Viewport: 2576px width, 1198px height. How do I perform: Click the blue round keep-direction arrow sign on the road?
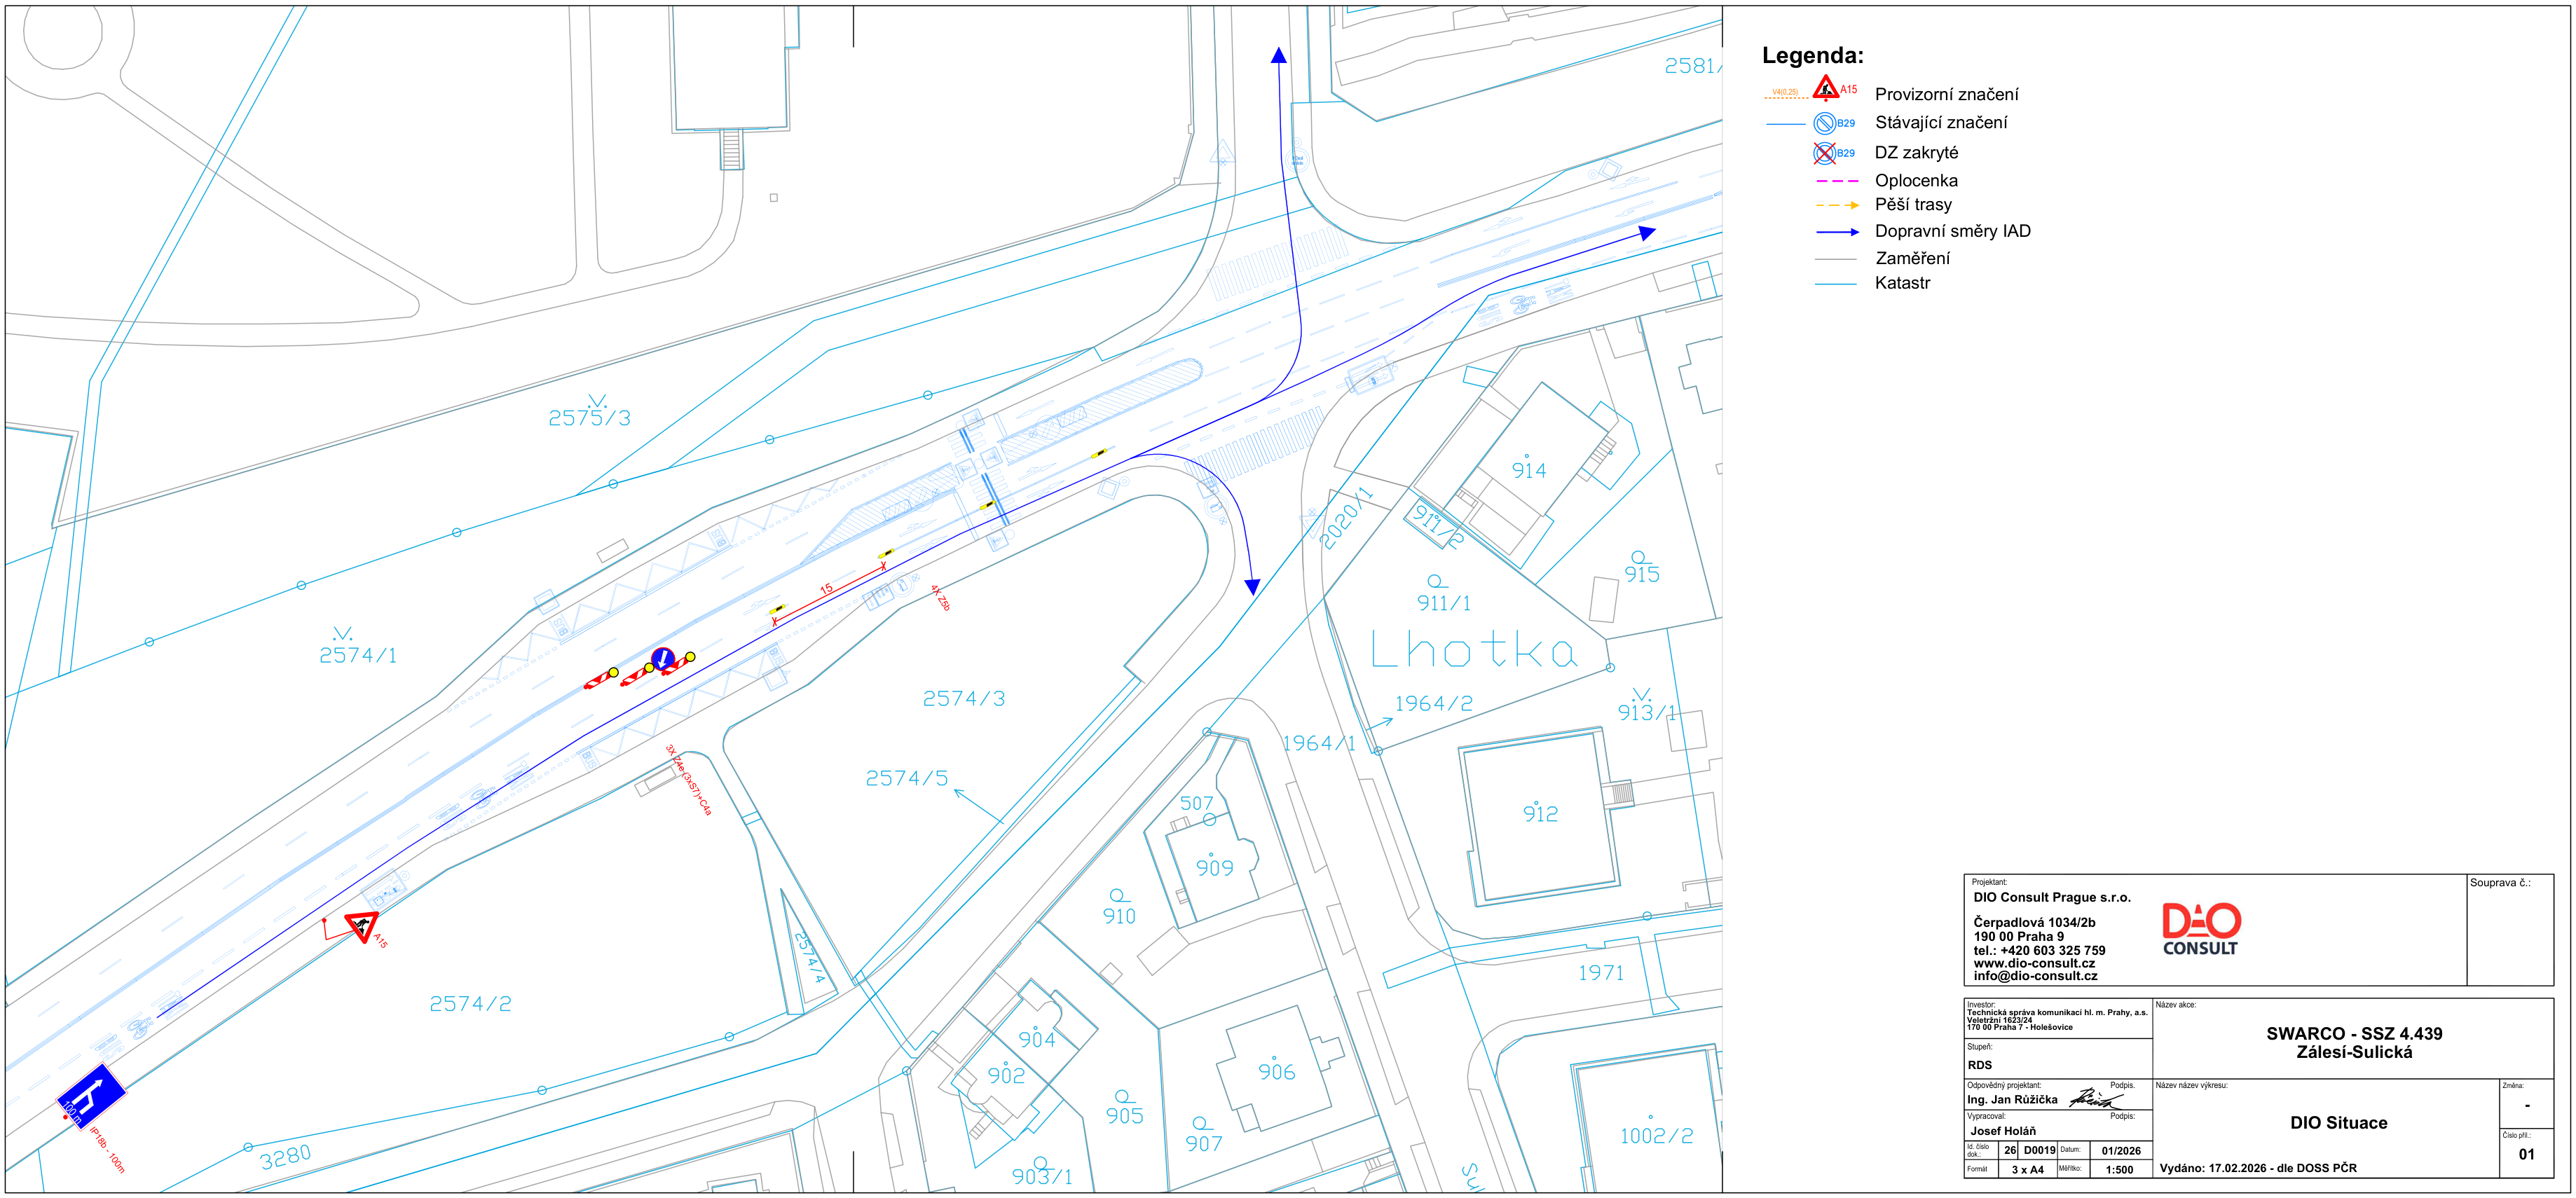tap(662, 658)
